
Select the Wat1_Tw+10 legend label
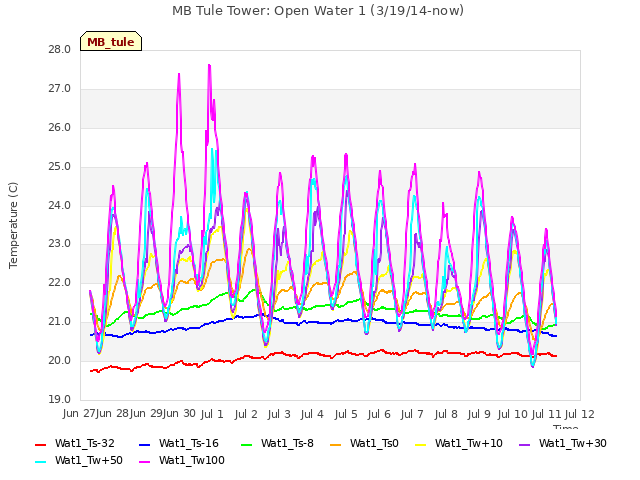pyautogui.click(x=469, y=443)
